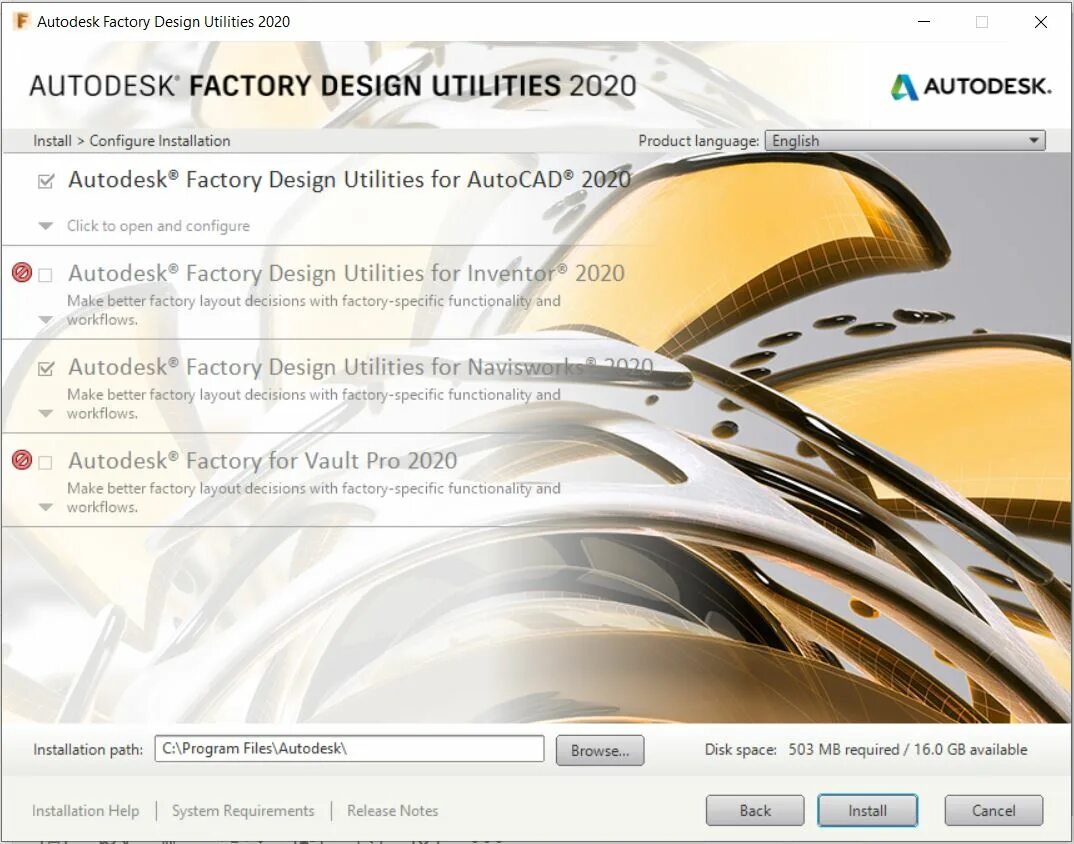This screenshot has height=844, width=1074.
Task: Open the Product language dropdown
Action: point(905,140)
